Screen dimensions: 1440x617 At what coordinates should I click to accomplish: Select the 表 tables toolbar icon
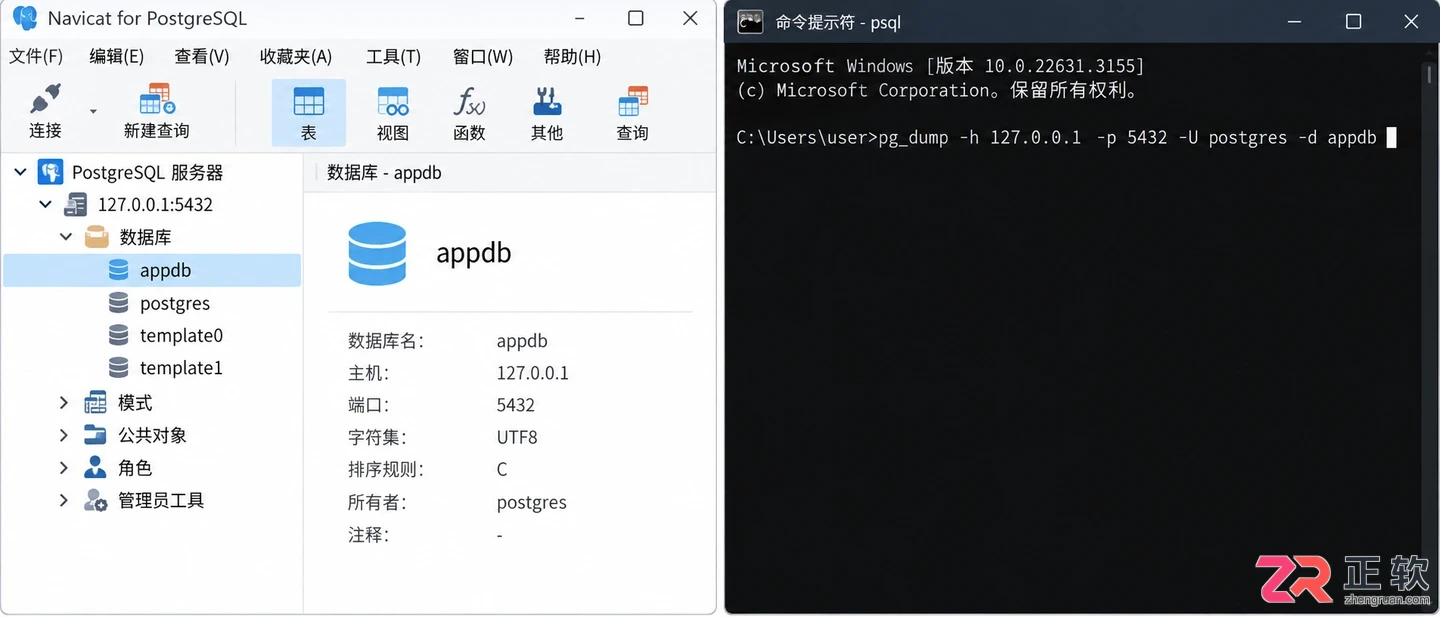coord(308,101)
